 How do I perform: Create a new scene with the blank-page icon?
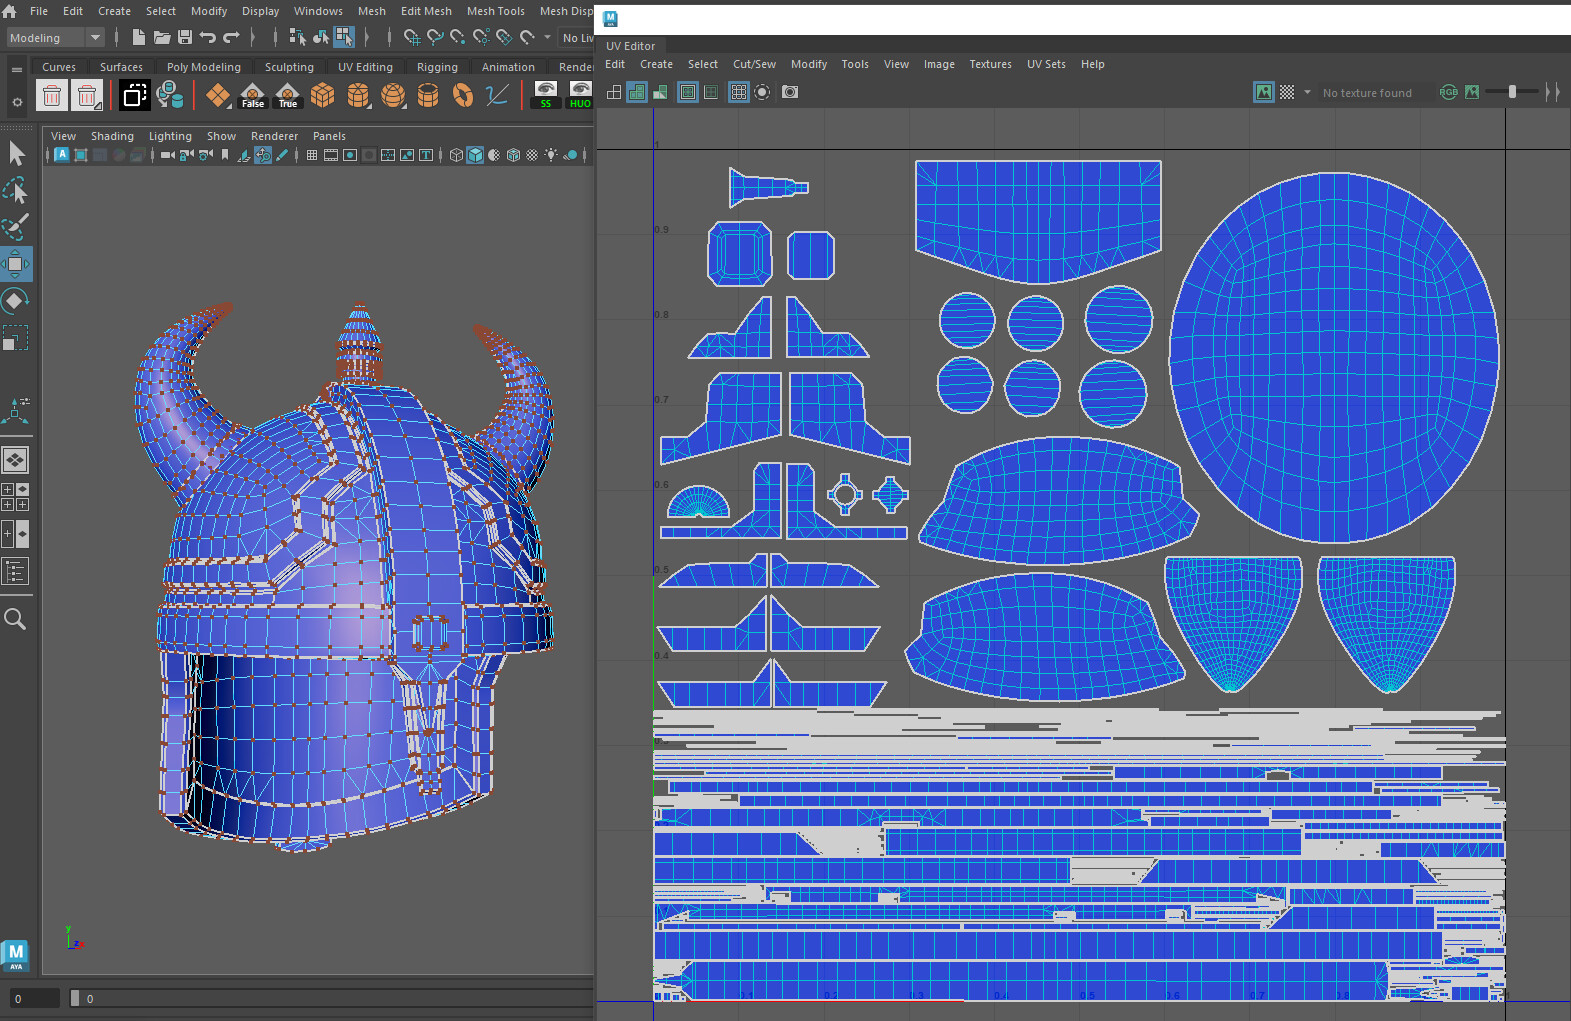click(138, 37)
